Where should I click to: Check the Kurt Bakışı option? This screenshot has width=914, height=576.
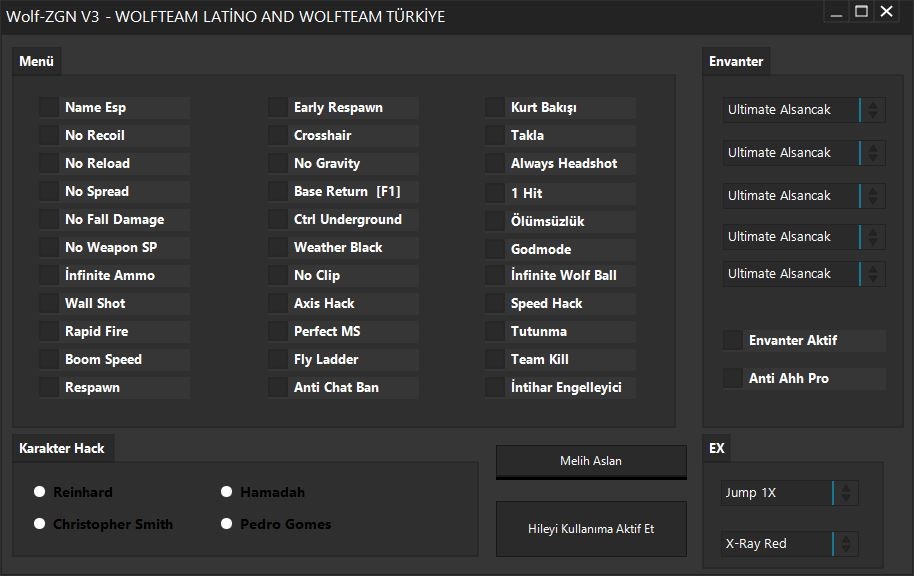click(x=495, y=107)
